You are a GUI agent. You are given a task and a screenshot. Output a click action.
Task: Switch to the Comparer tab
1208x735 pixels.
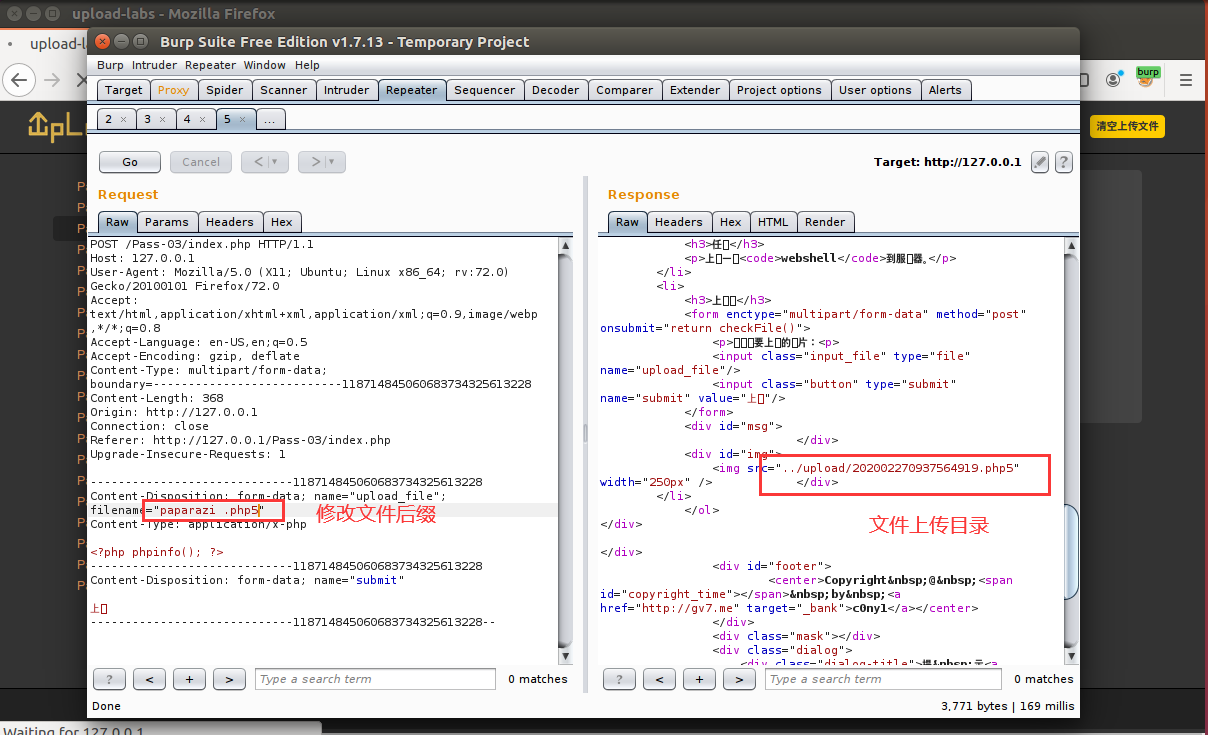coord(624,90)
